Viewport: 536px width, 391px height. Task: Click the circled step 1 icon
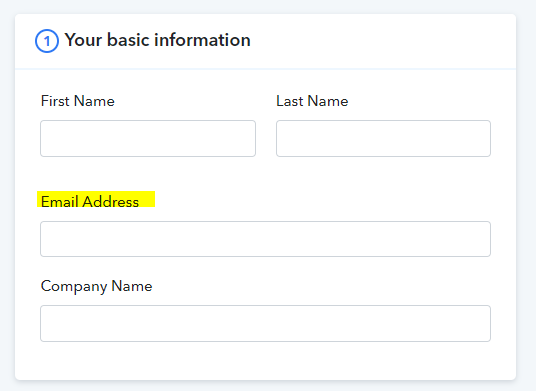(x=47, y=41)
